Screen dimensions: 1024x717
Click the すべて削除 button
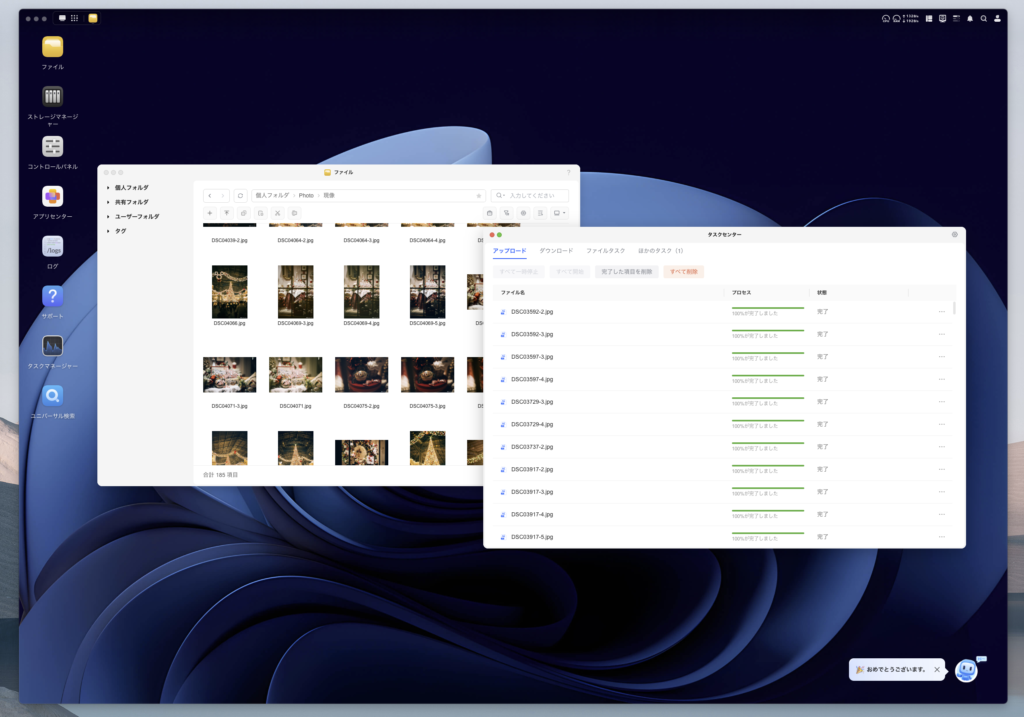click(x=683, y=272)
